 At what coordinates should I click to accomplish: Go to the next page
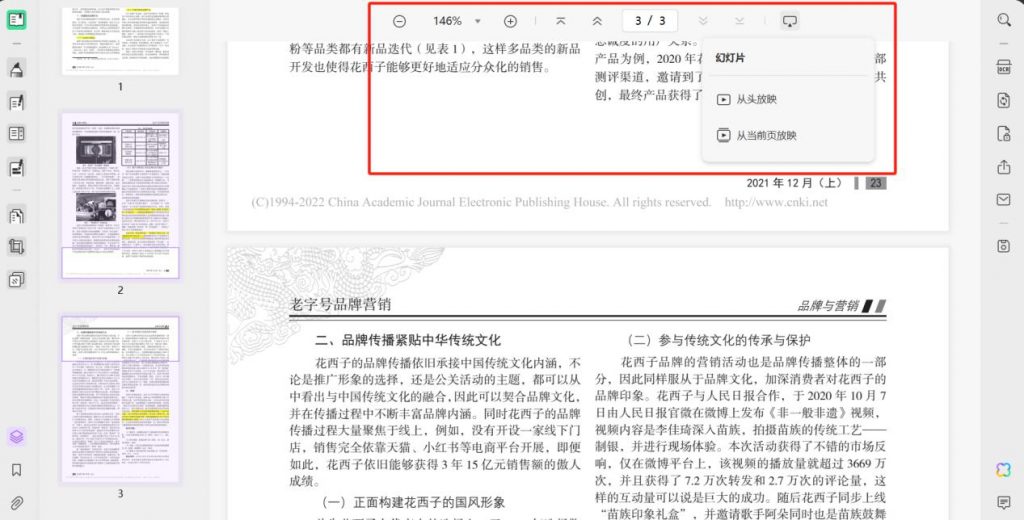(703, 21)
